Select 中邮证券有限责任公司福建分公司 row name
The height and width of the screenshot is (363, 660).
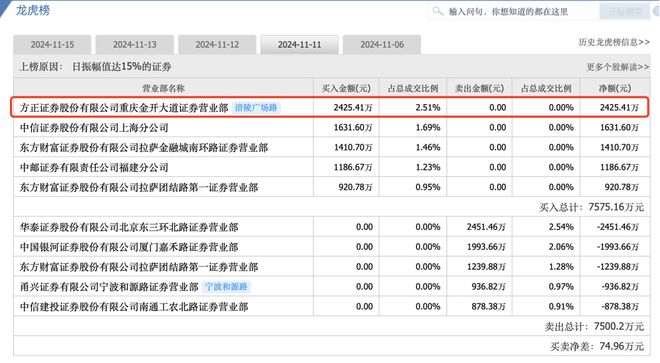point(94,168)
